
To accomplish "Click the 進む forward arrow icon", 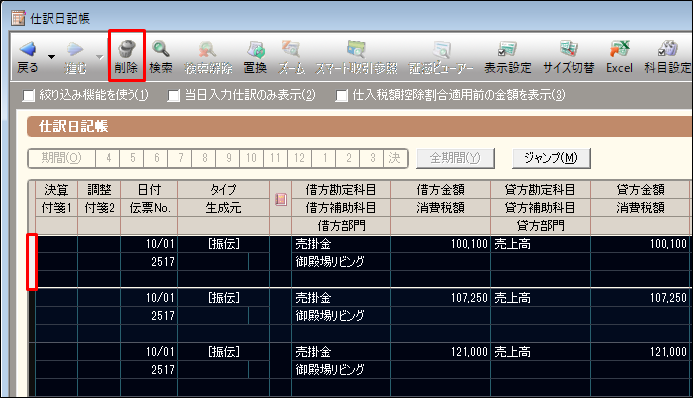I will pyautogui.click(x=75, y=49).
